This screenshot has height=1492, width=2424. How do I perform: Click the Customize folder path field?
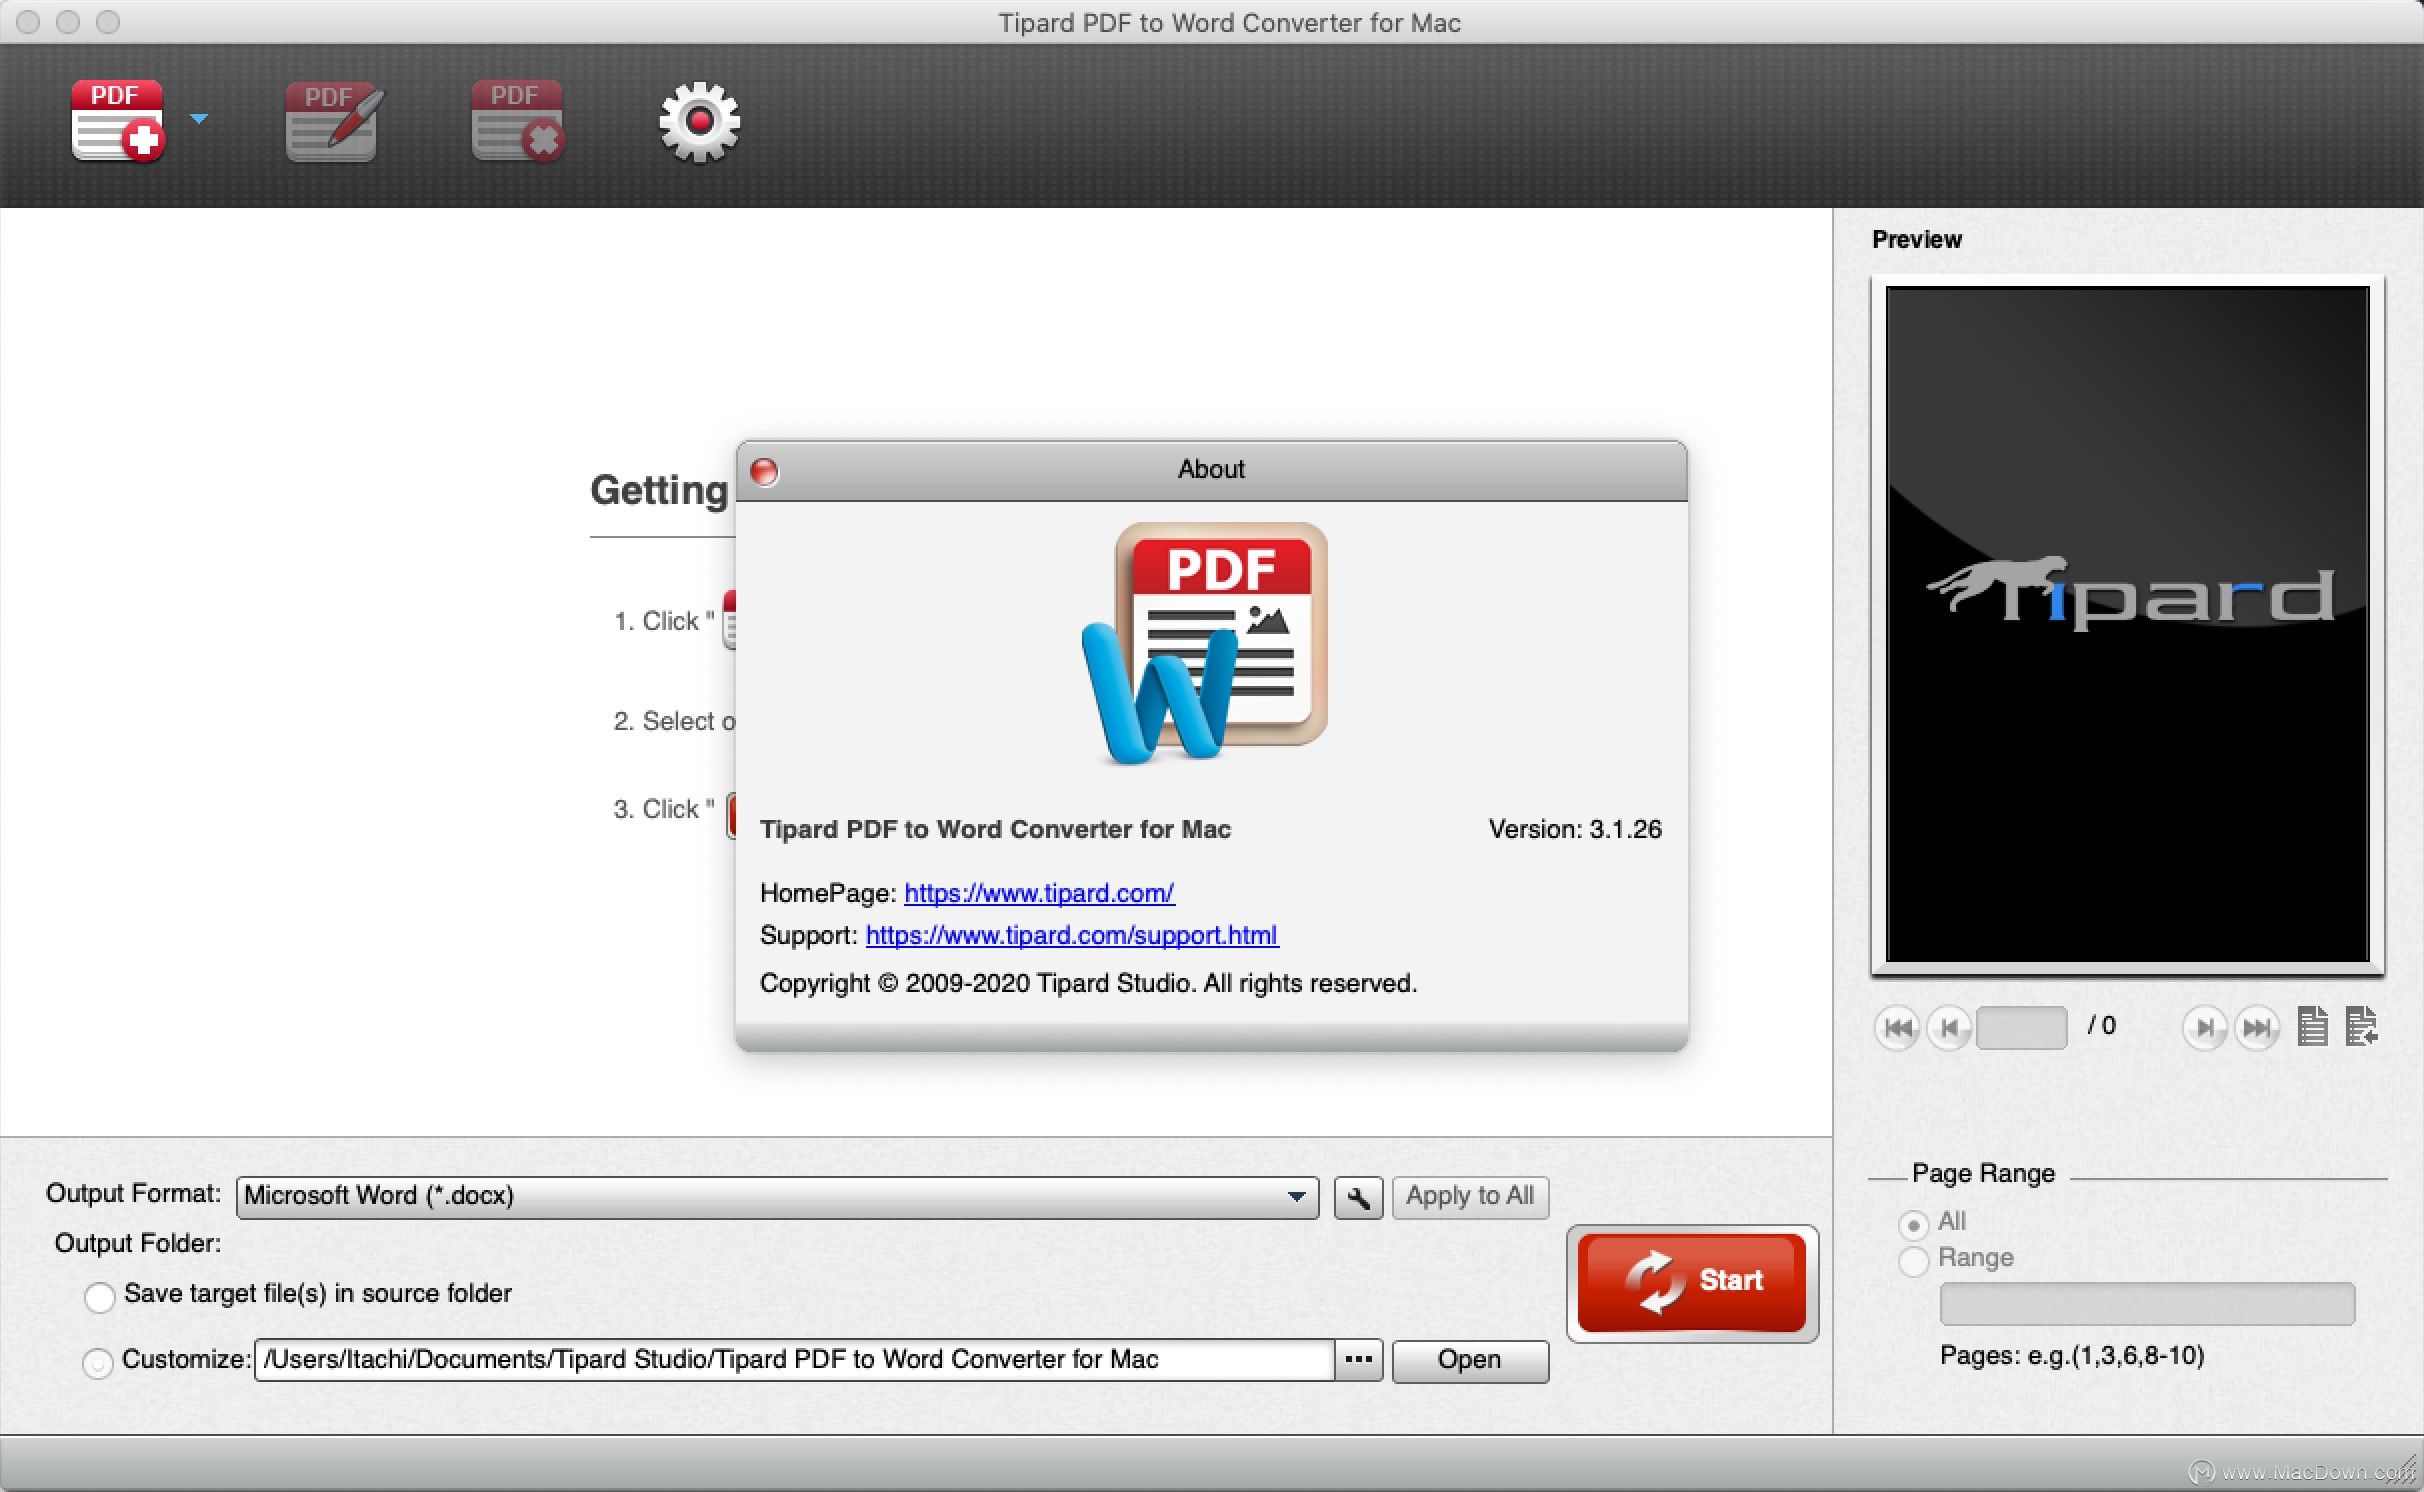coord(795,1360)
